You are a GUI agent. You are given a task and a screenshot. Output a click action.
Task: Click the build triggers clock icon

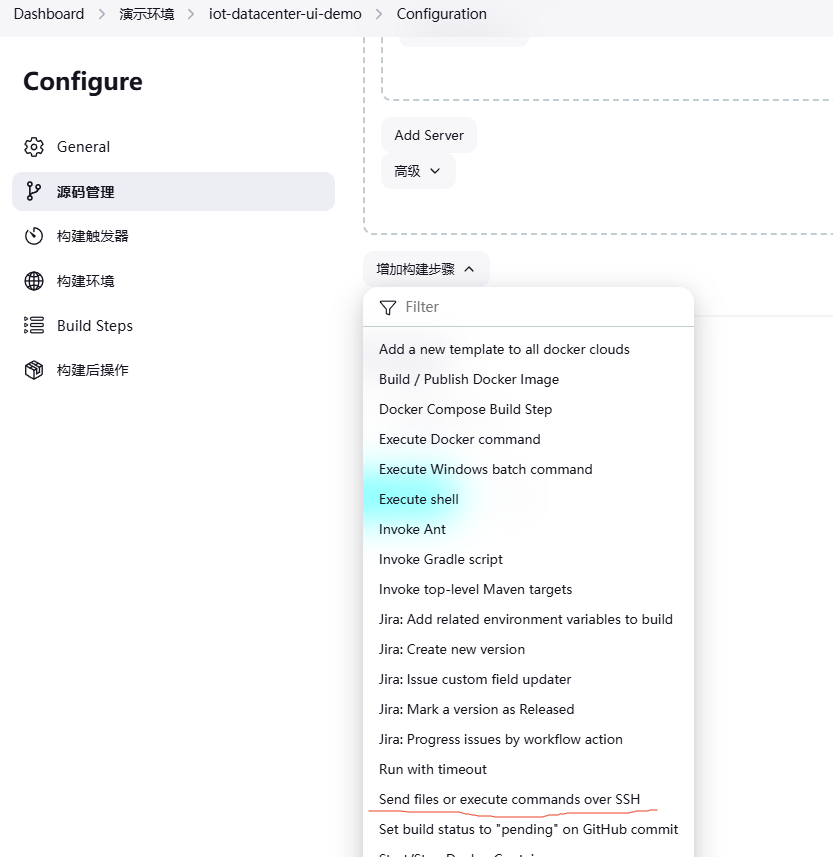(x=34, y=236)
